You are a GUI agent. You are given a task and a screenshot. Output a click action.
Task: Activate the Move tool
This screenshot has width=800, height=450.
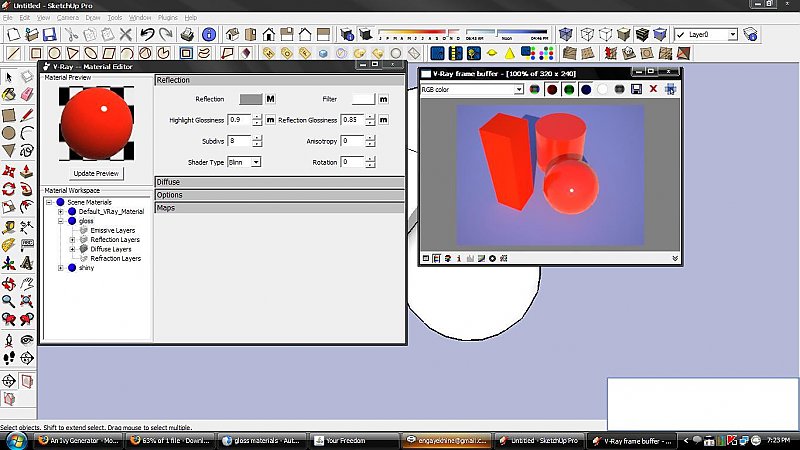pyautogui.click(x=9, y=171)
